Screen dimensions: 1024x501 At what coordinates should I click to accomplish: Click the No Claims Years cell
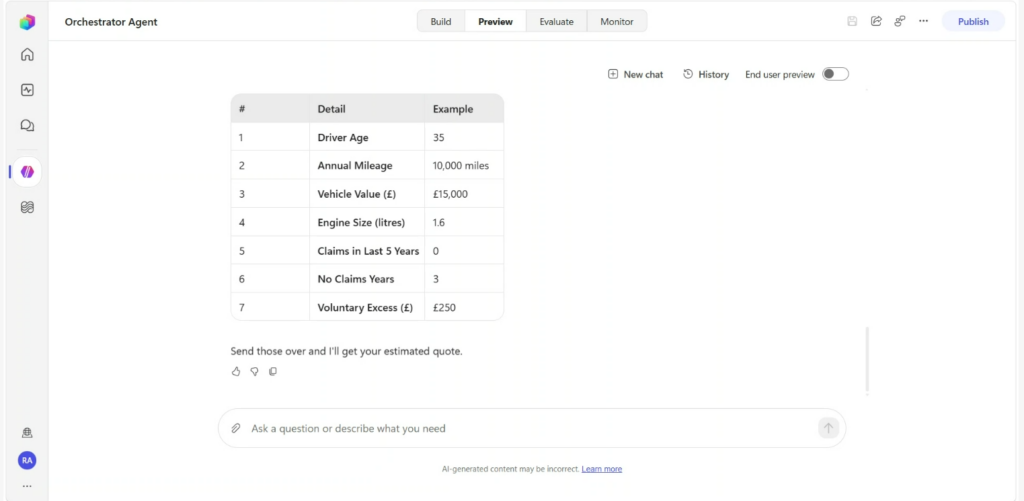coord(367,279)
